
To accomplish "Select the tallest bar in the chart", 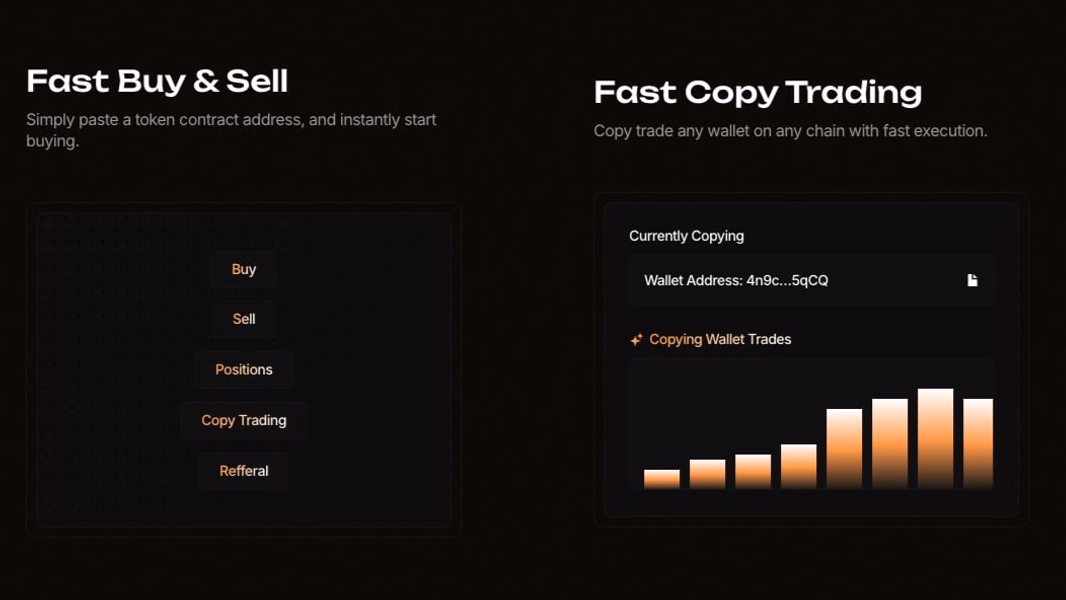I will (x=935, y=438).
